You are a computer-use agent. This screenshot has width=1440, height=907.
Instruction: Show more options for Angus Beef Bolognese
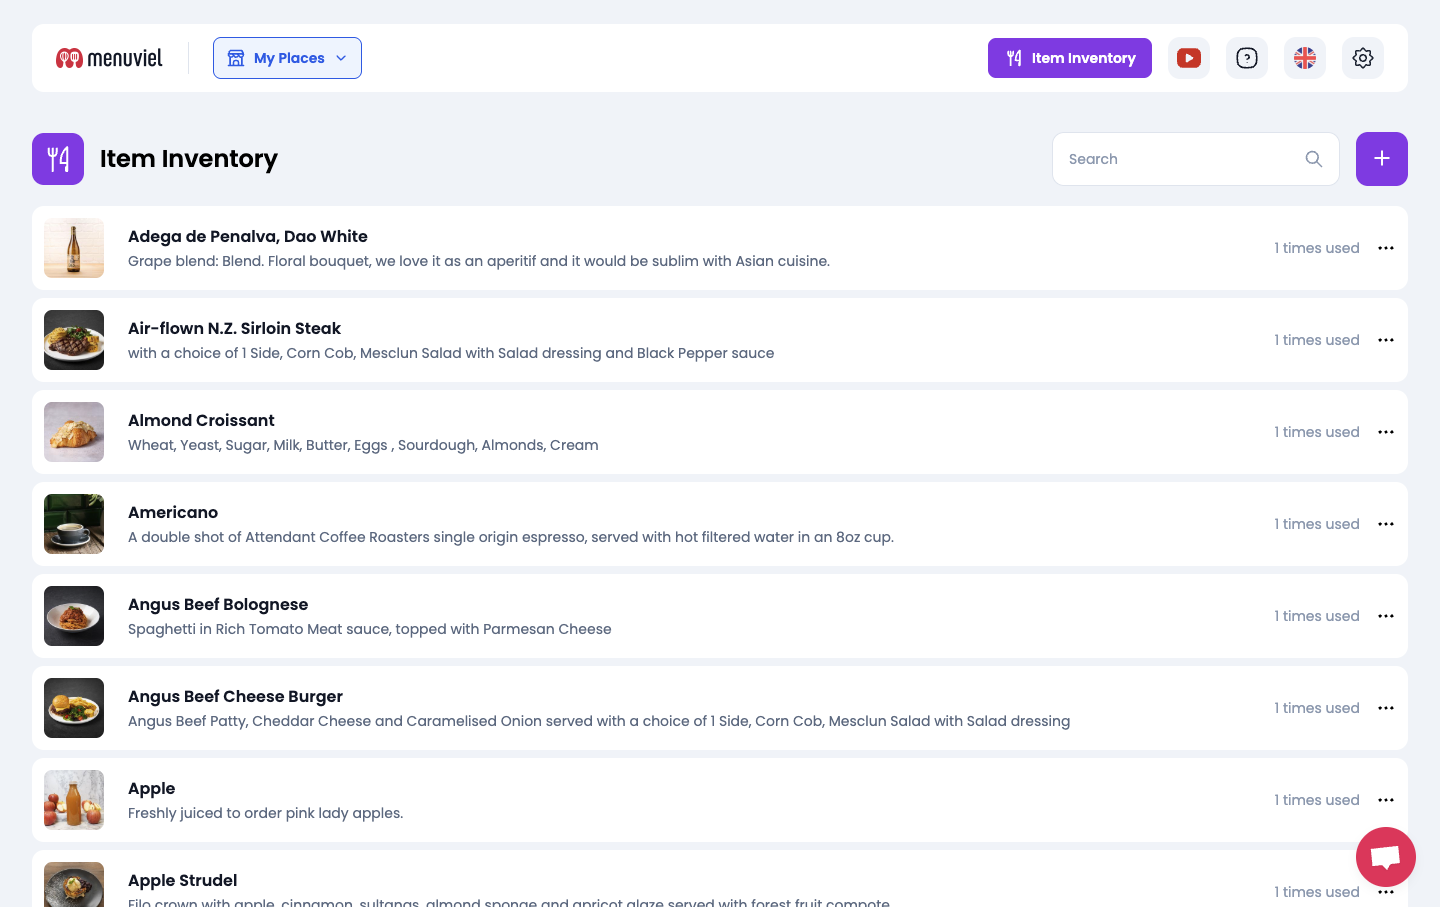click(x=1385, y=616)
